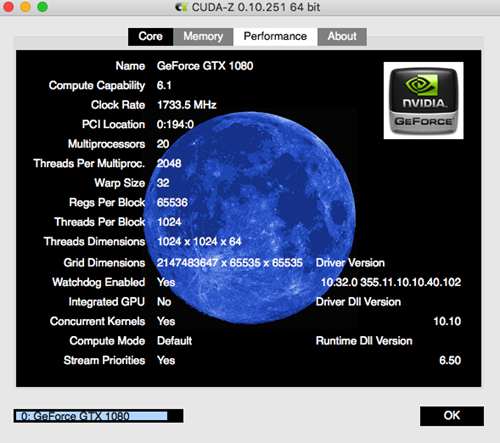Click the green zoom window button

pyautogui.click(x=42, y=7)
